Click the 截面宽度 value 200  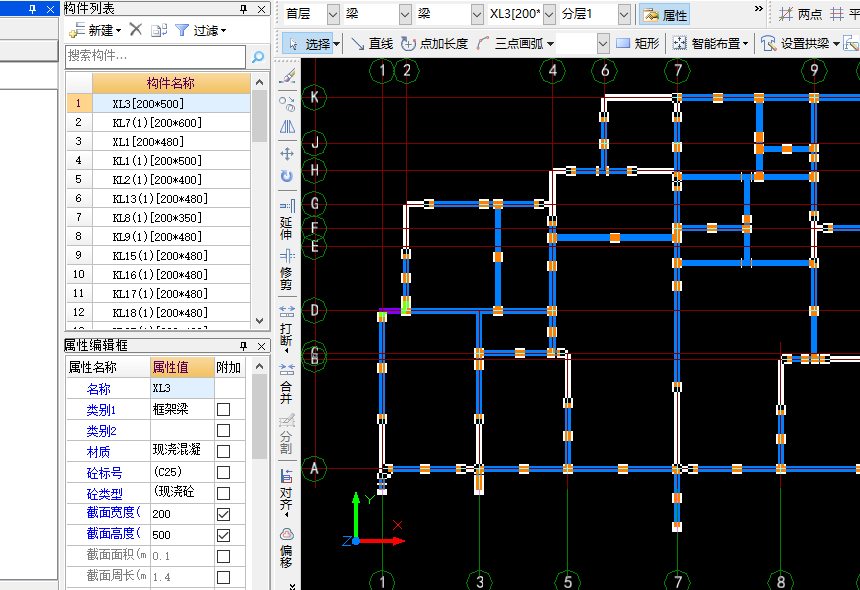[182, 514]
